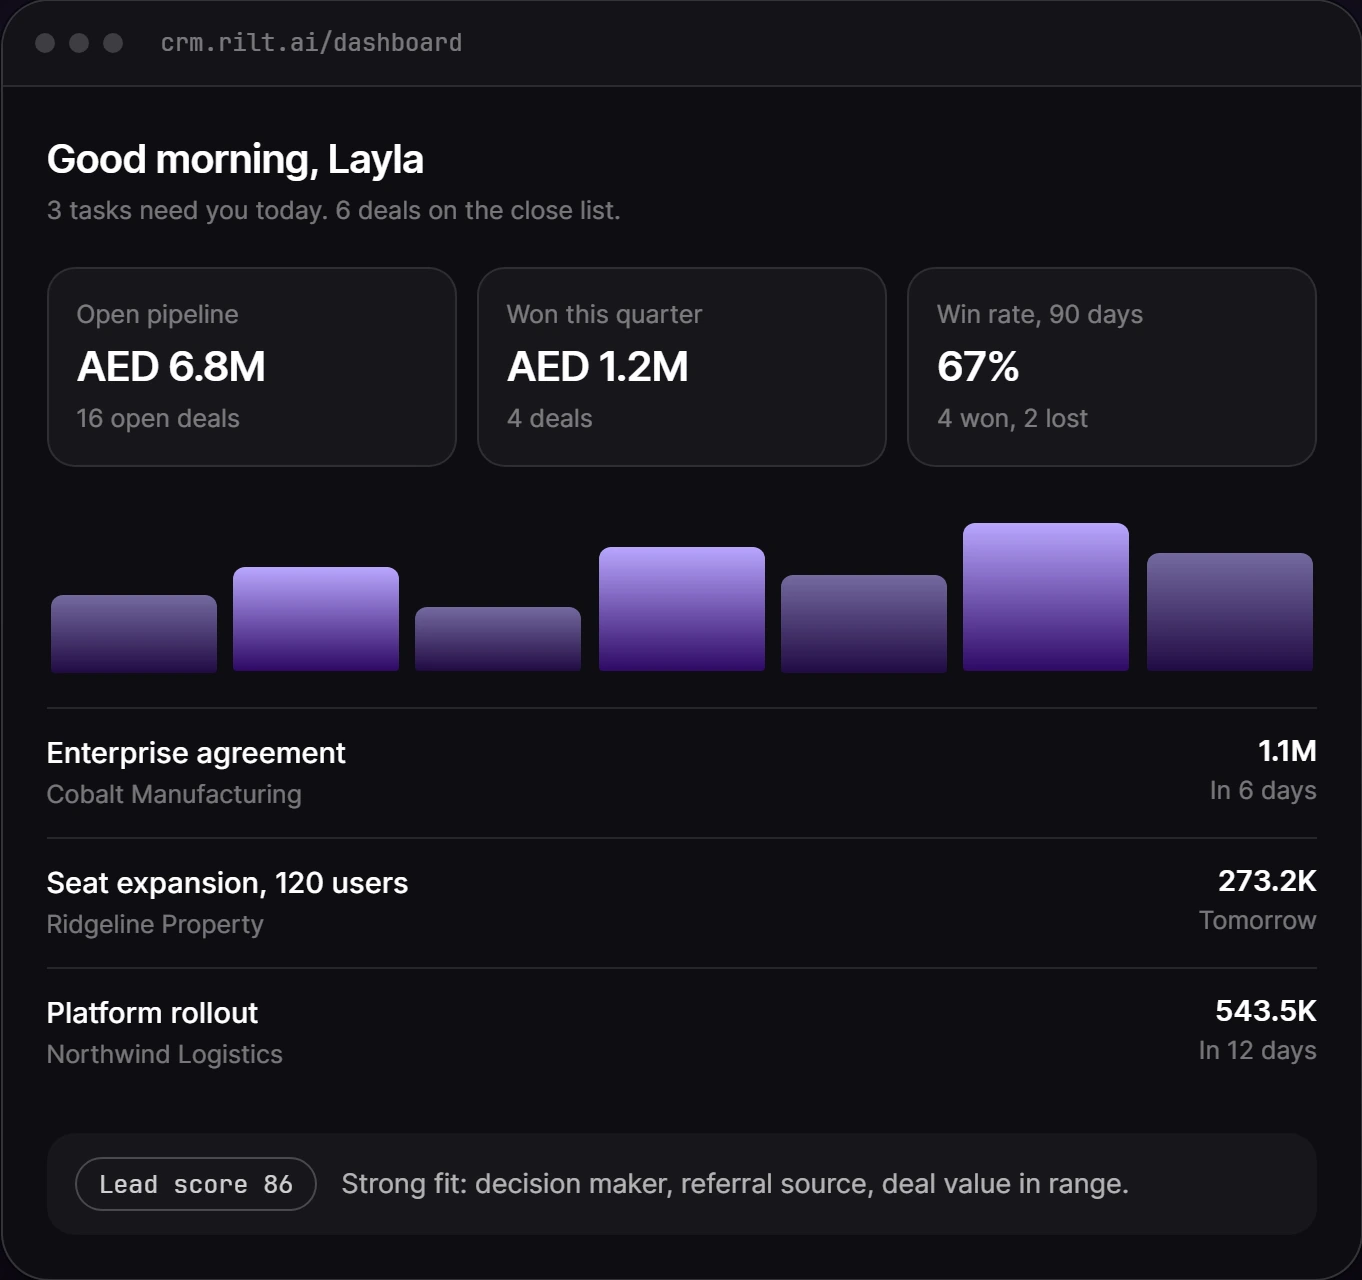Image resolution: width=1362 pixels, height=1280 pixels.
Task: Open the Platform rollout deal
Action: point(682,1033)
